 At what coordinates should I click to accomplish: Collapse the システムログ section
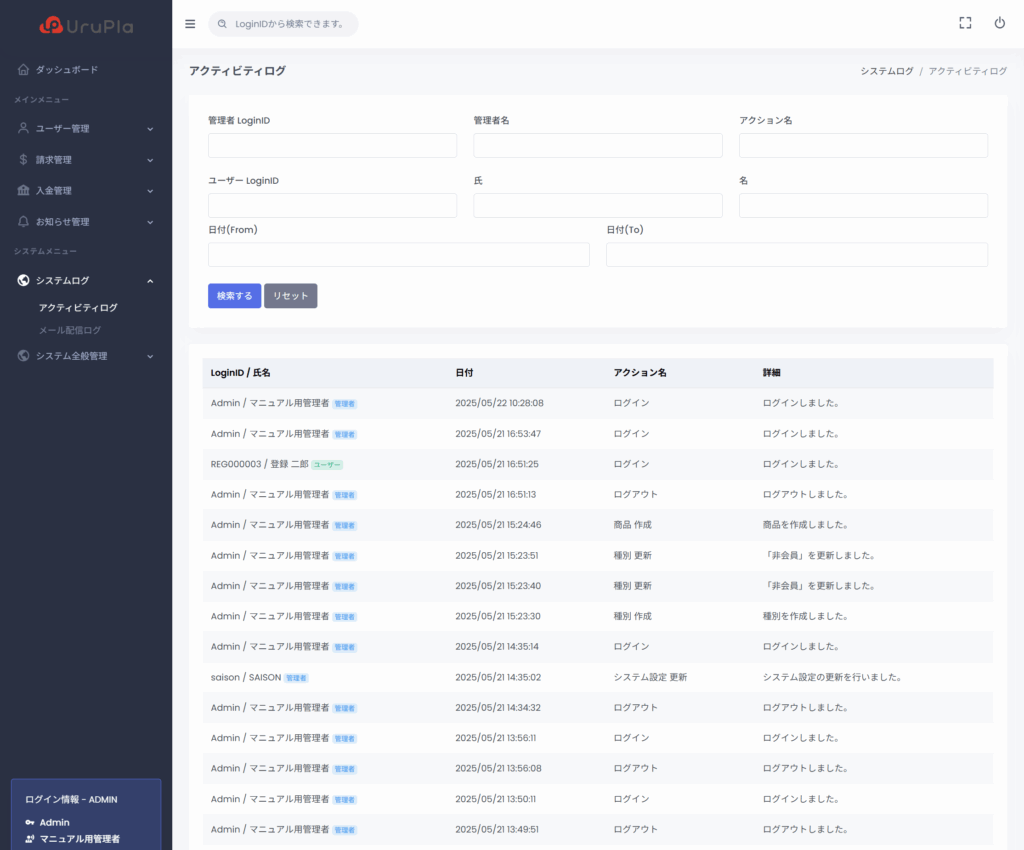click(150, 281)
